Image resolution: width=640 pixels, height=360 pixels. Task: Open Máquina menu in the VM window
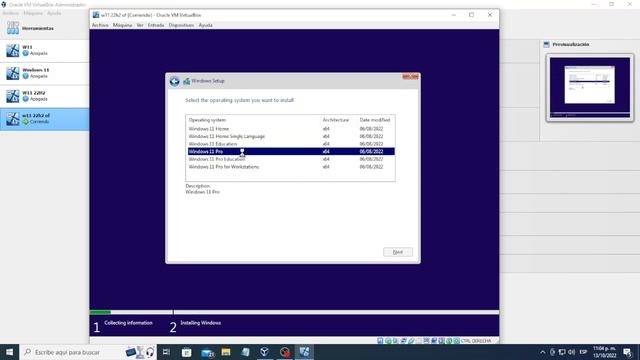click(122, 25)
